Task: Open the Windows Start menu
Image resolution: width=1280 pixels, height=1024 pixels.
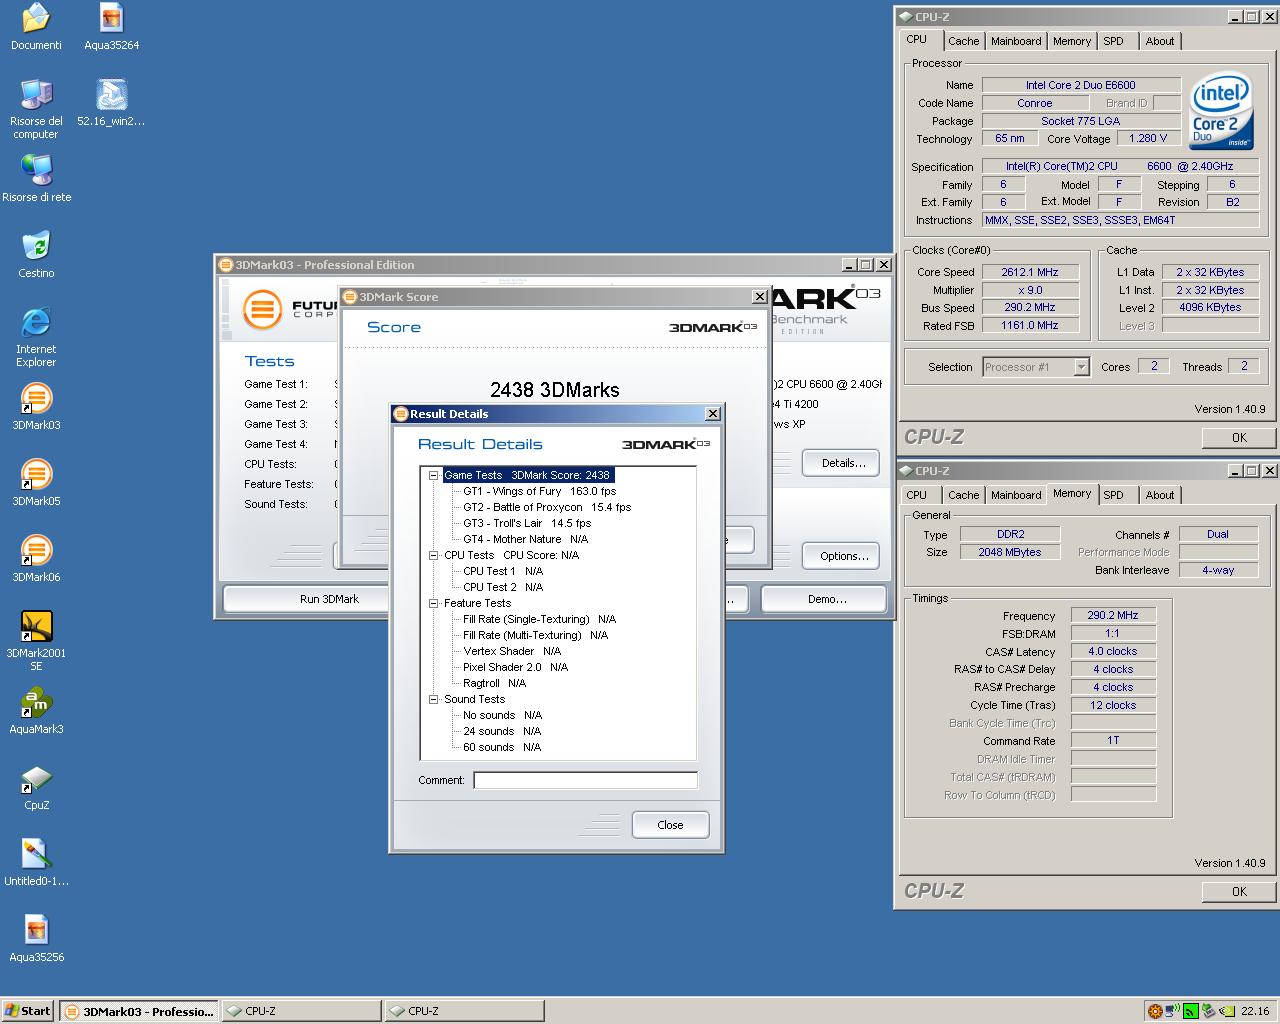Action: [28, 1011]
